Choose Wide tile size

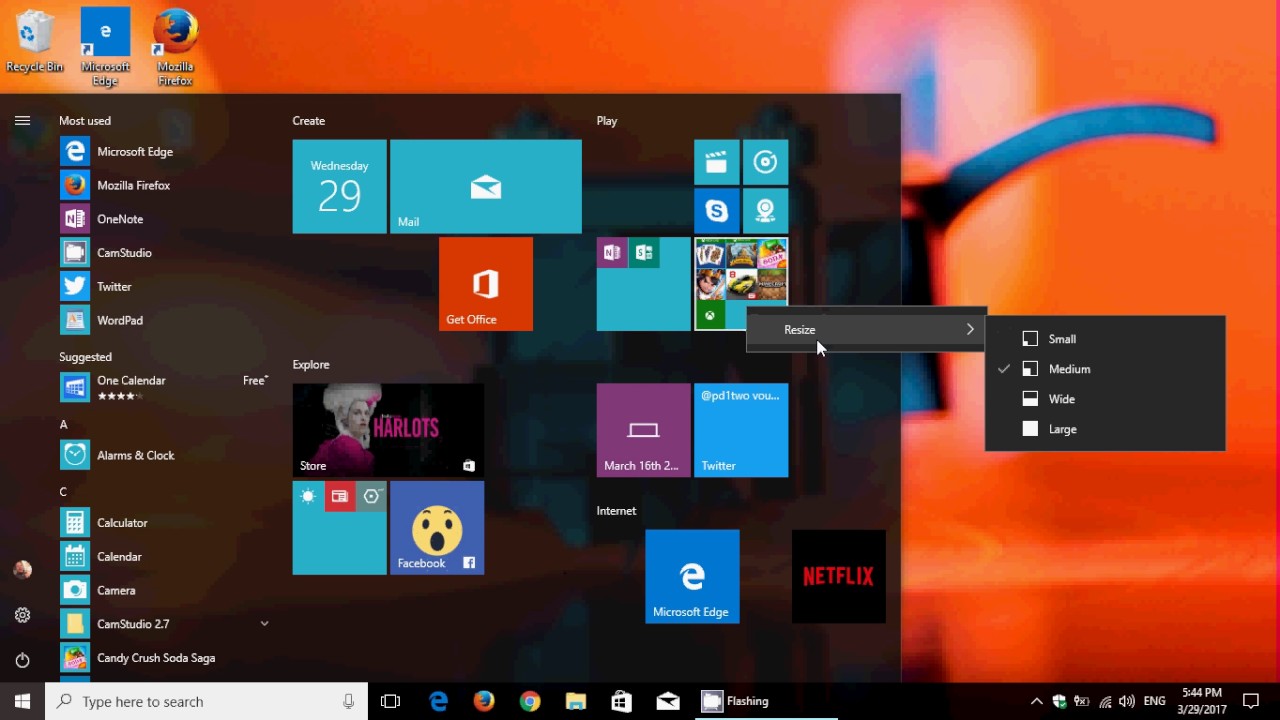[1105, 399]
